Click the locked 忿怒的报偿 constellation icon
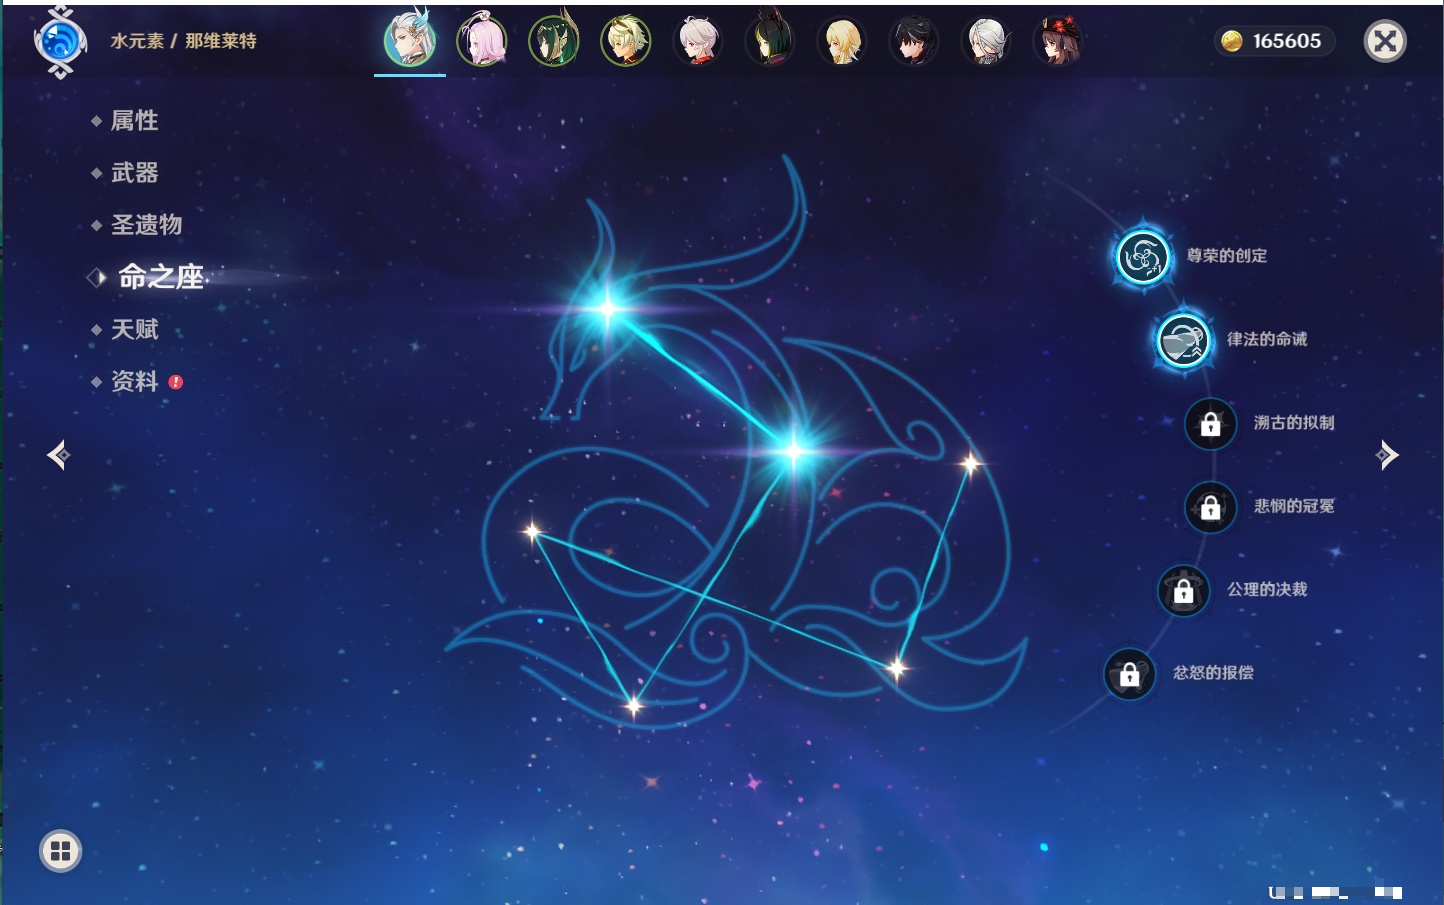Screen dimensions: 1444x905 1129,674
